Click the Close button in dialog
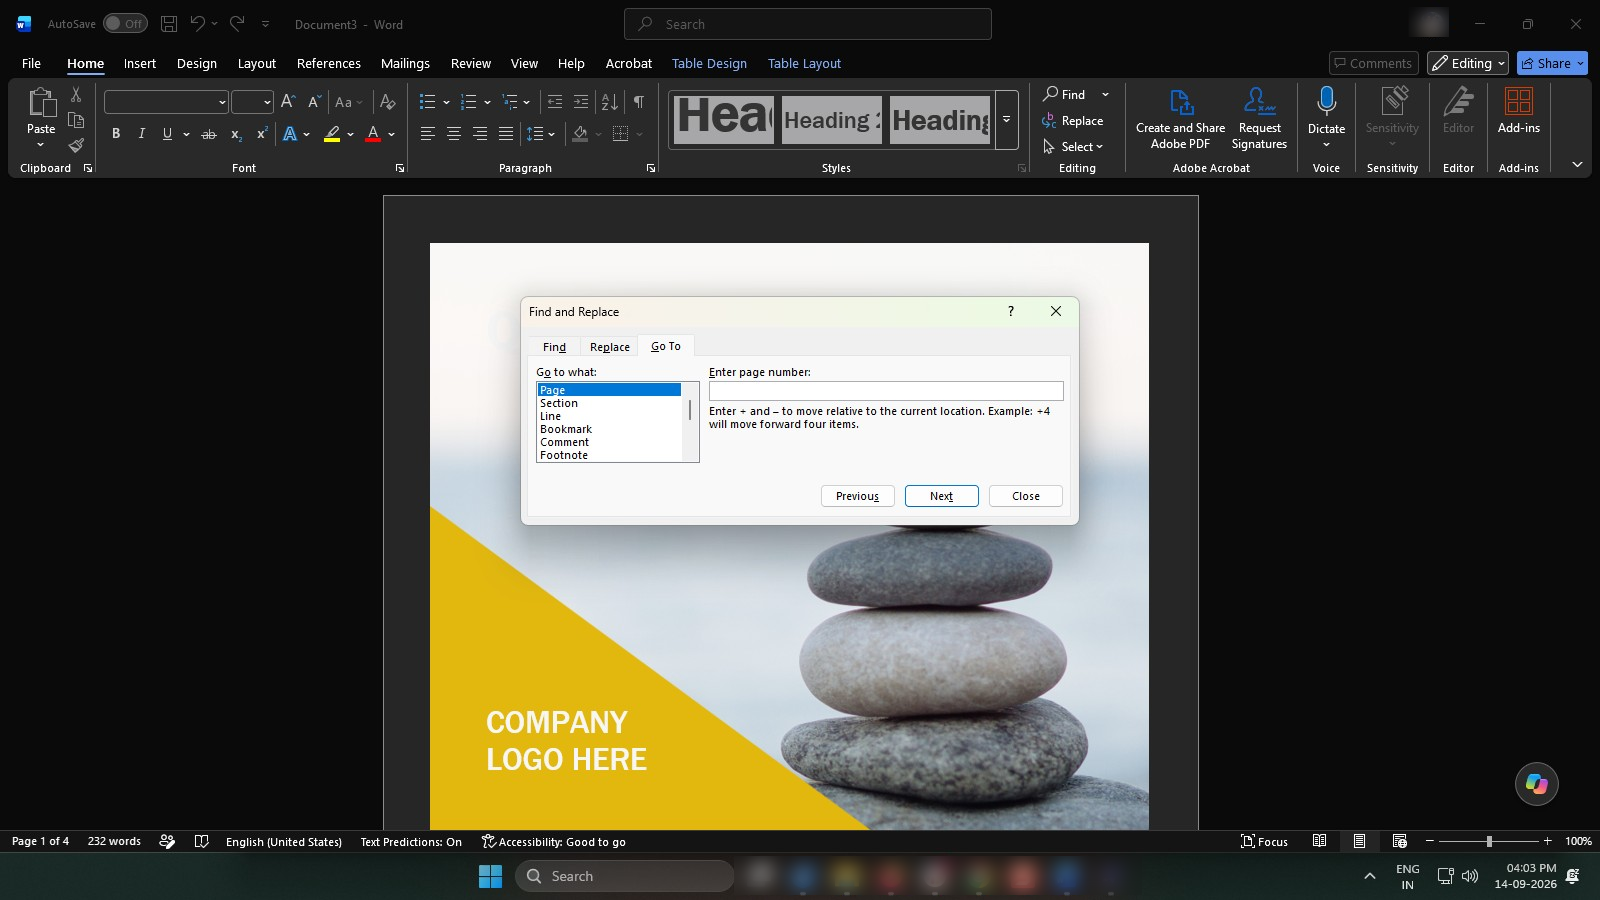1600x900 pixels. point(1025,496)
